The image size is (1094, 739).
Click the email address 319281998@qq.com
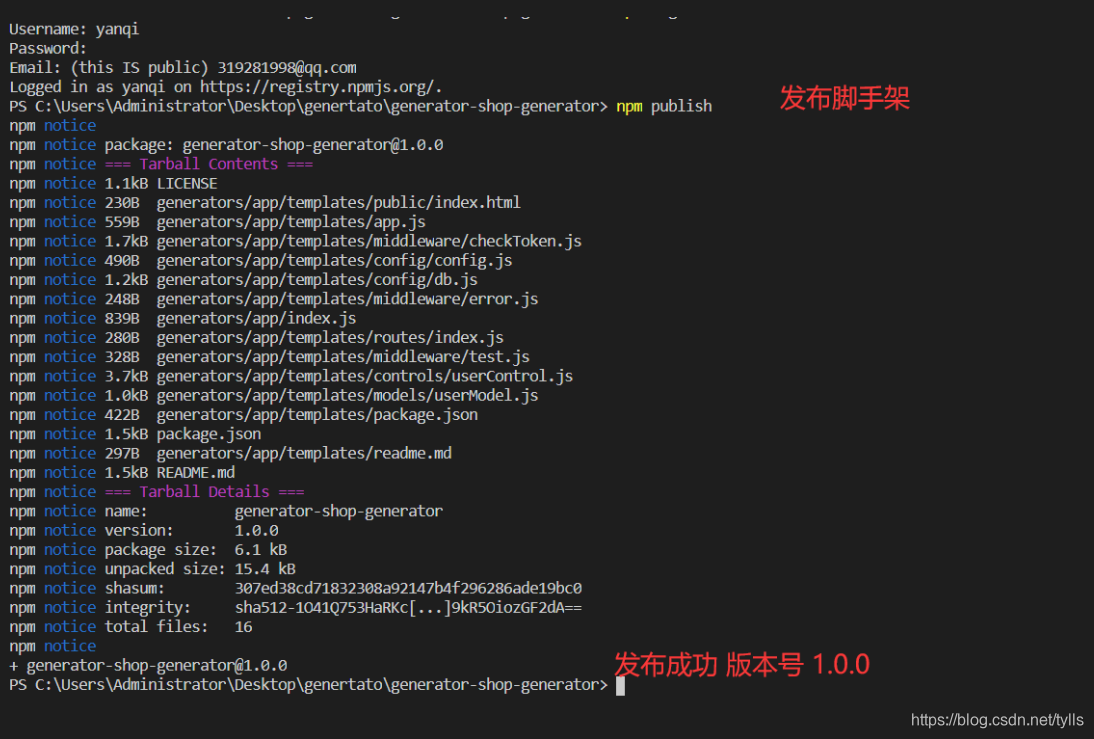pyautogui.click(x=287, y=68)
